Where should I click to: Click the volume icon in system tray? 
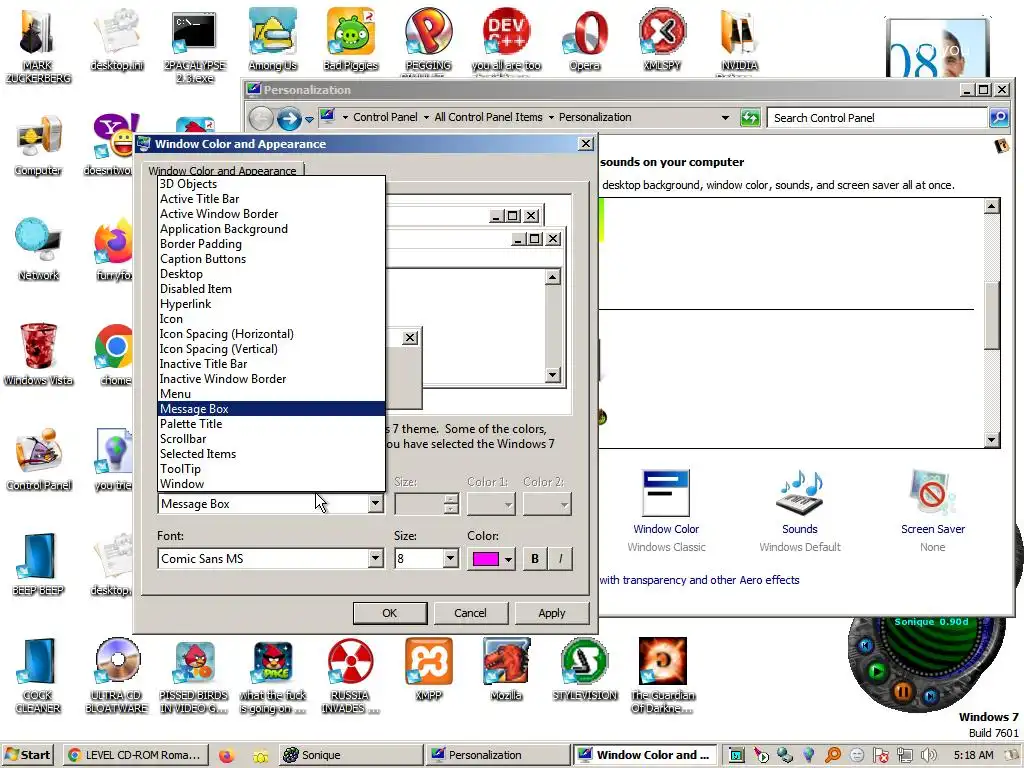(x=929, y=755)
